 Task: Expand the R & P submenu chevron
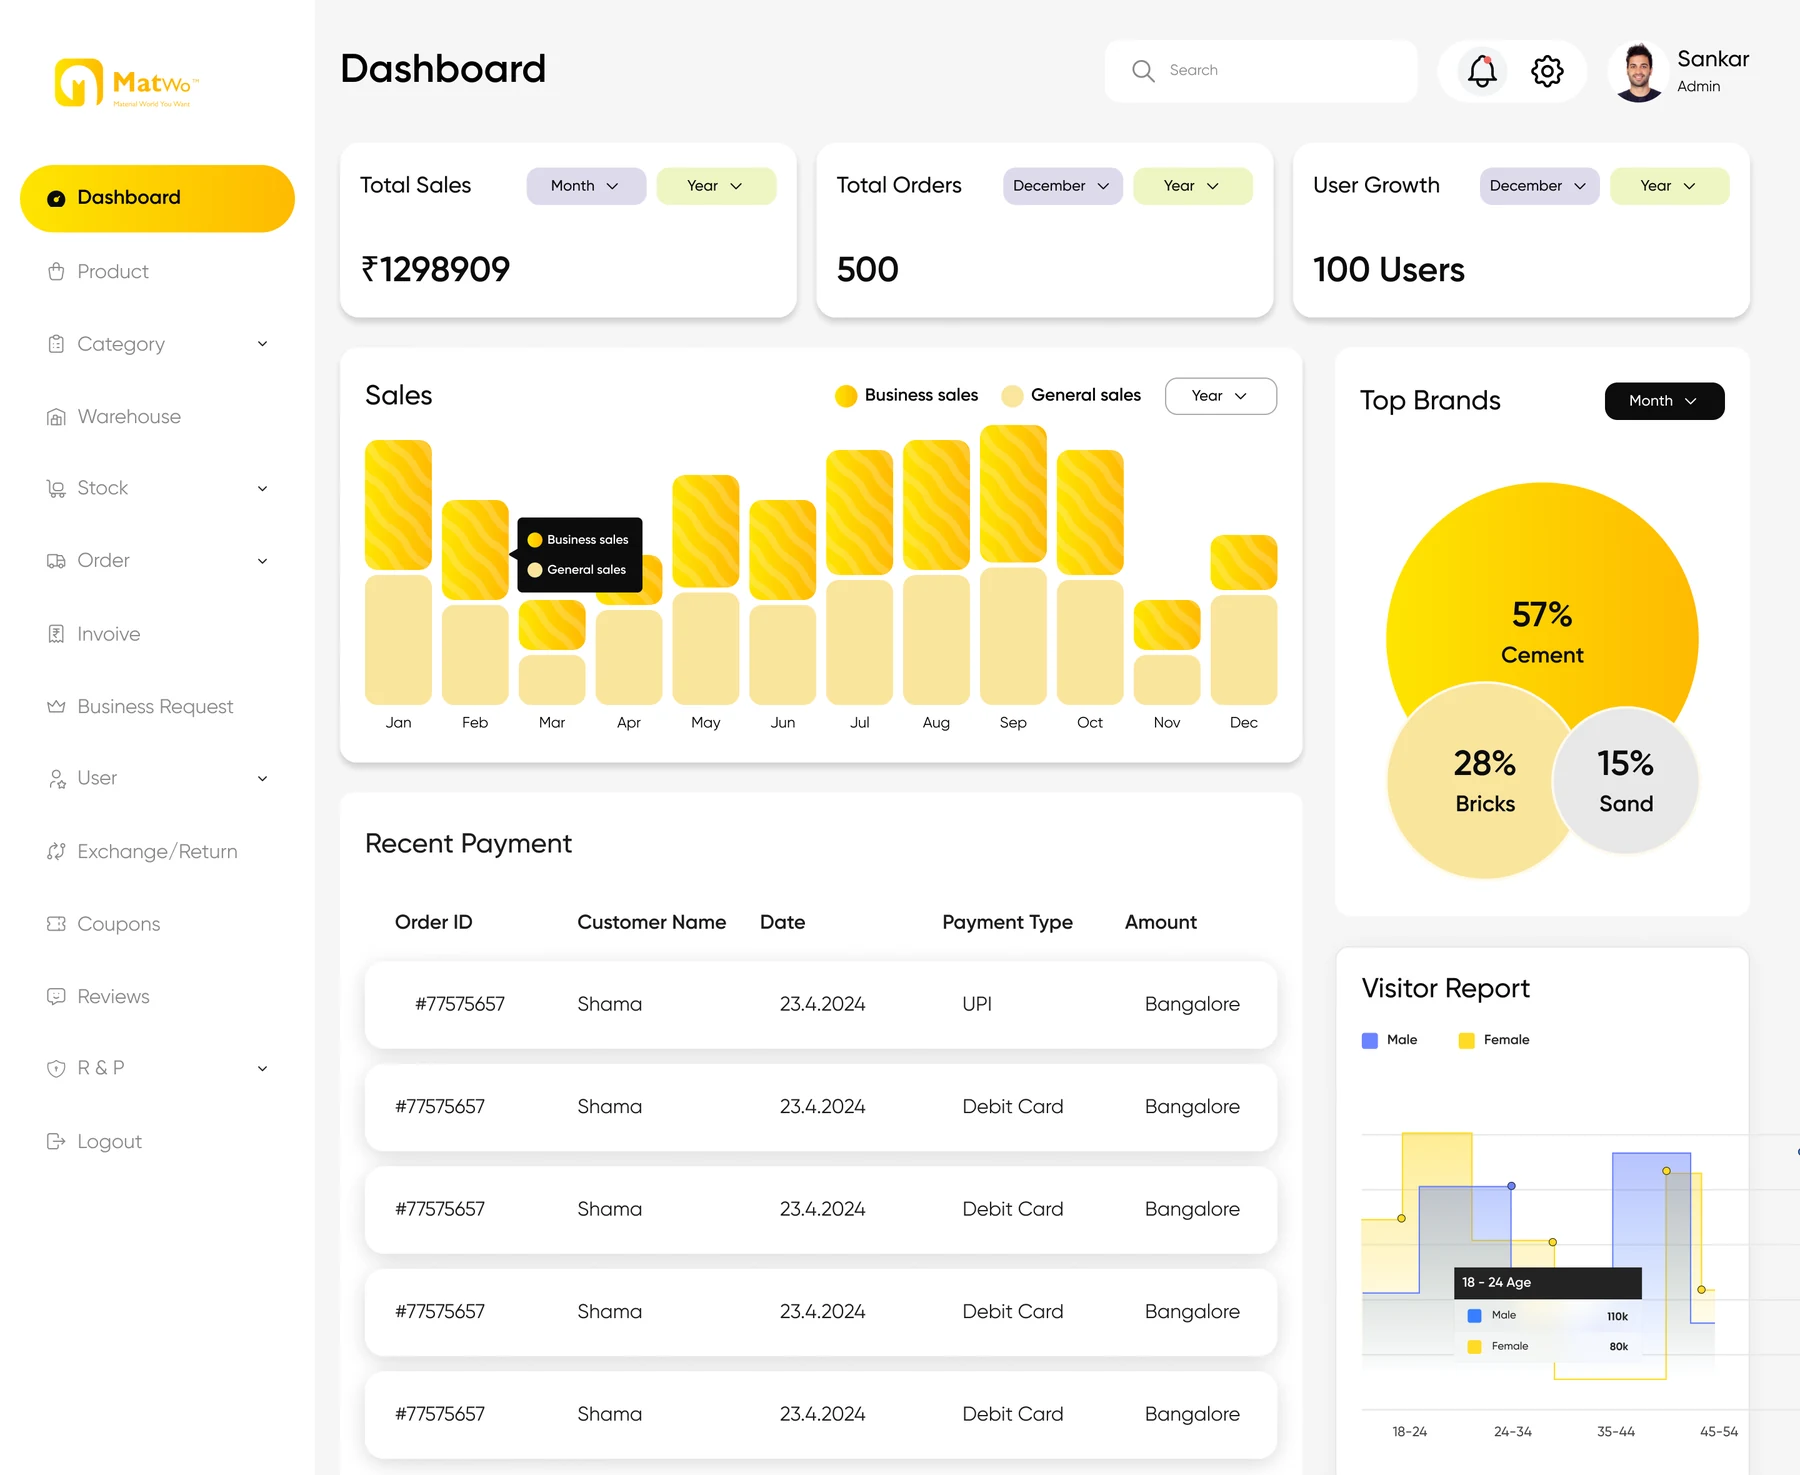pos(262,1068)
